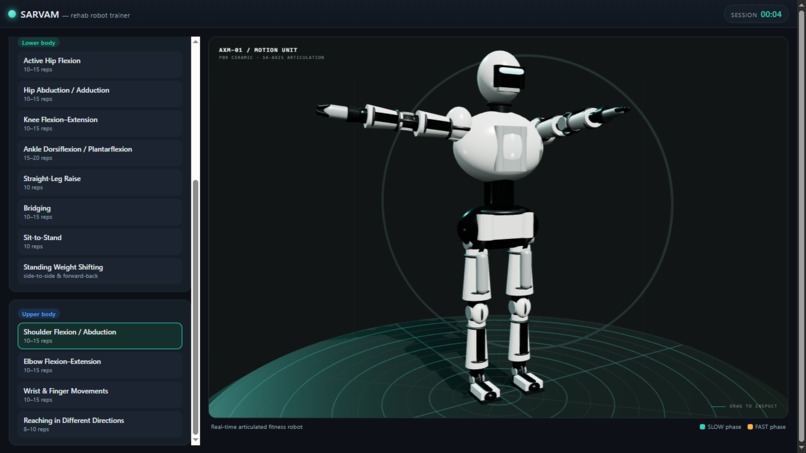Open the Knee Flexion-Extension exercise

point(100,123)
